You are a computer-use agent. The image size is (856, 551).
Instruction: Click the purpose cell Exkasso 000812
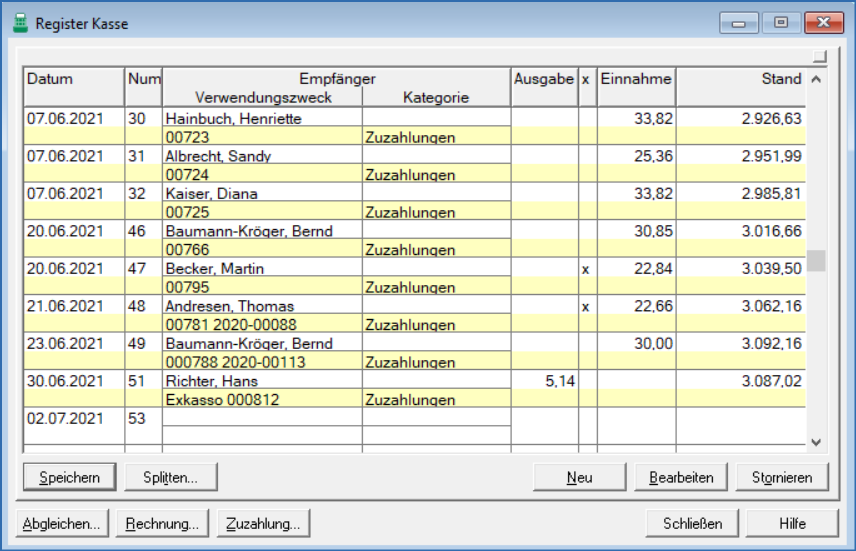[262, 399]
